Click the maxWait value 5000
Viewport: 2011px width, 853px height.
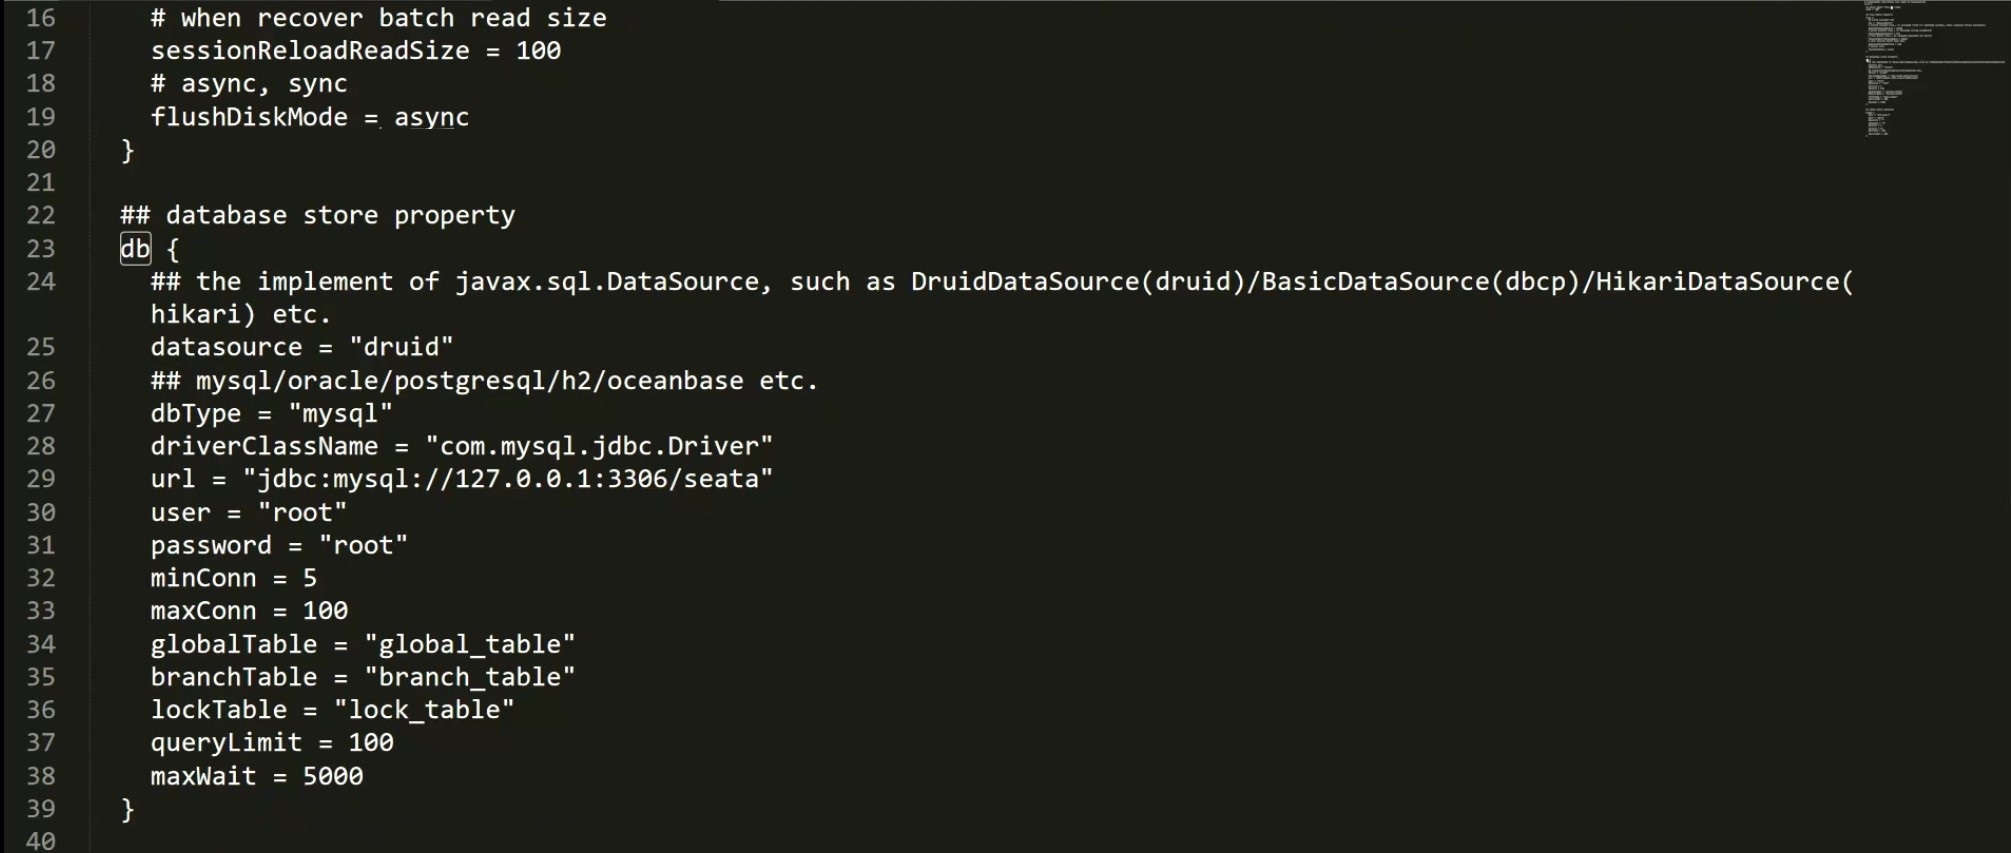333,776
